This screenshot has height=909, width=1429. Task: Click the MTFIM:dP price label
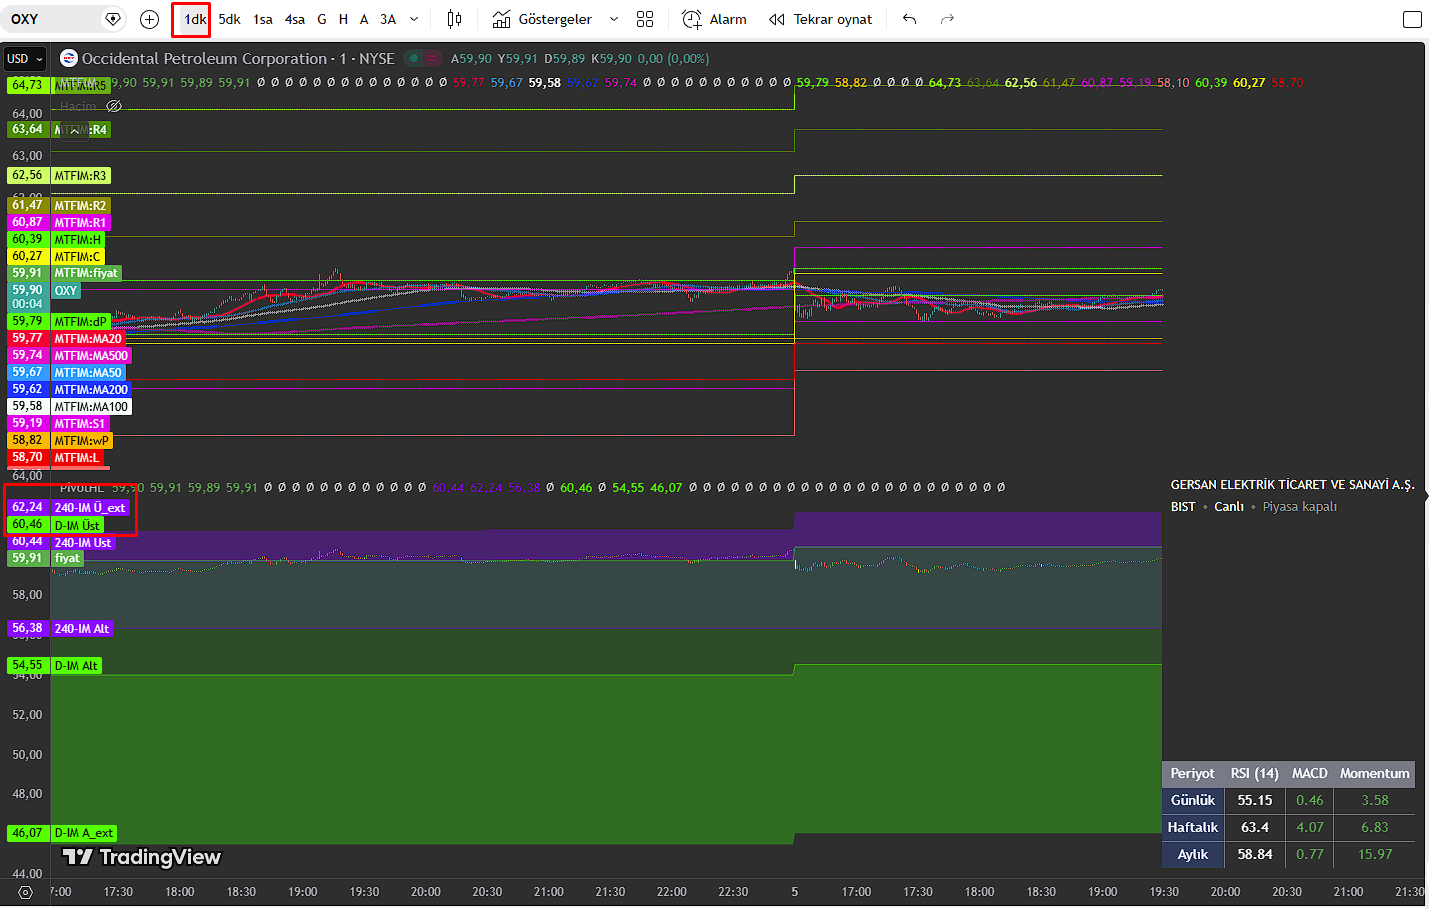coord(81,322)
